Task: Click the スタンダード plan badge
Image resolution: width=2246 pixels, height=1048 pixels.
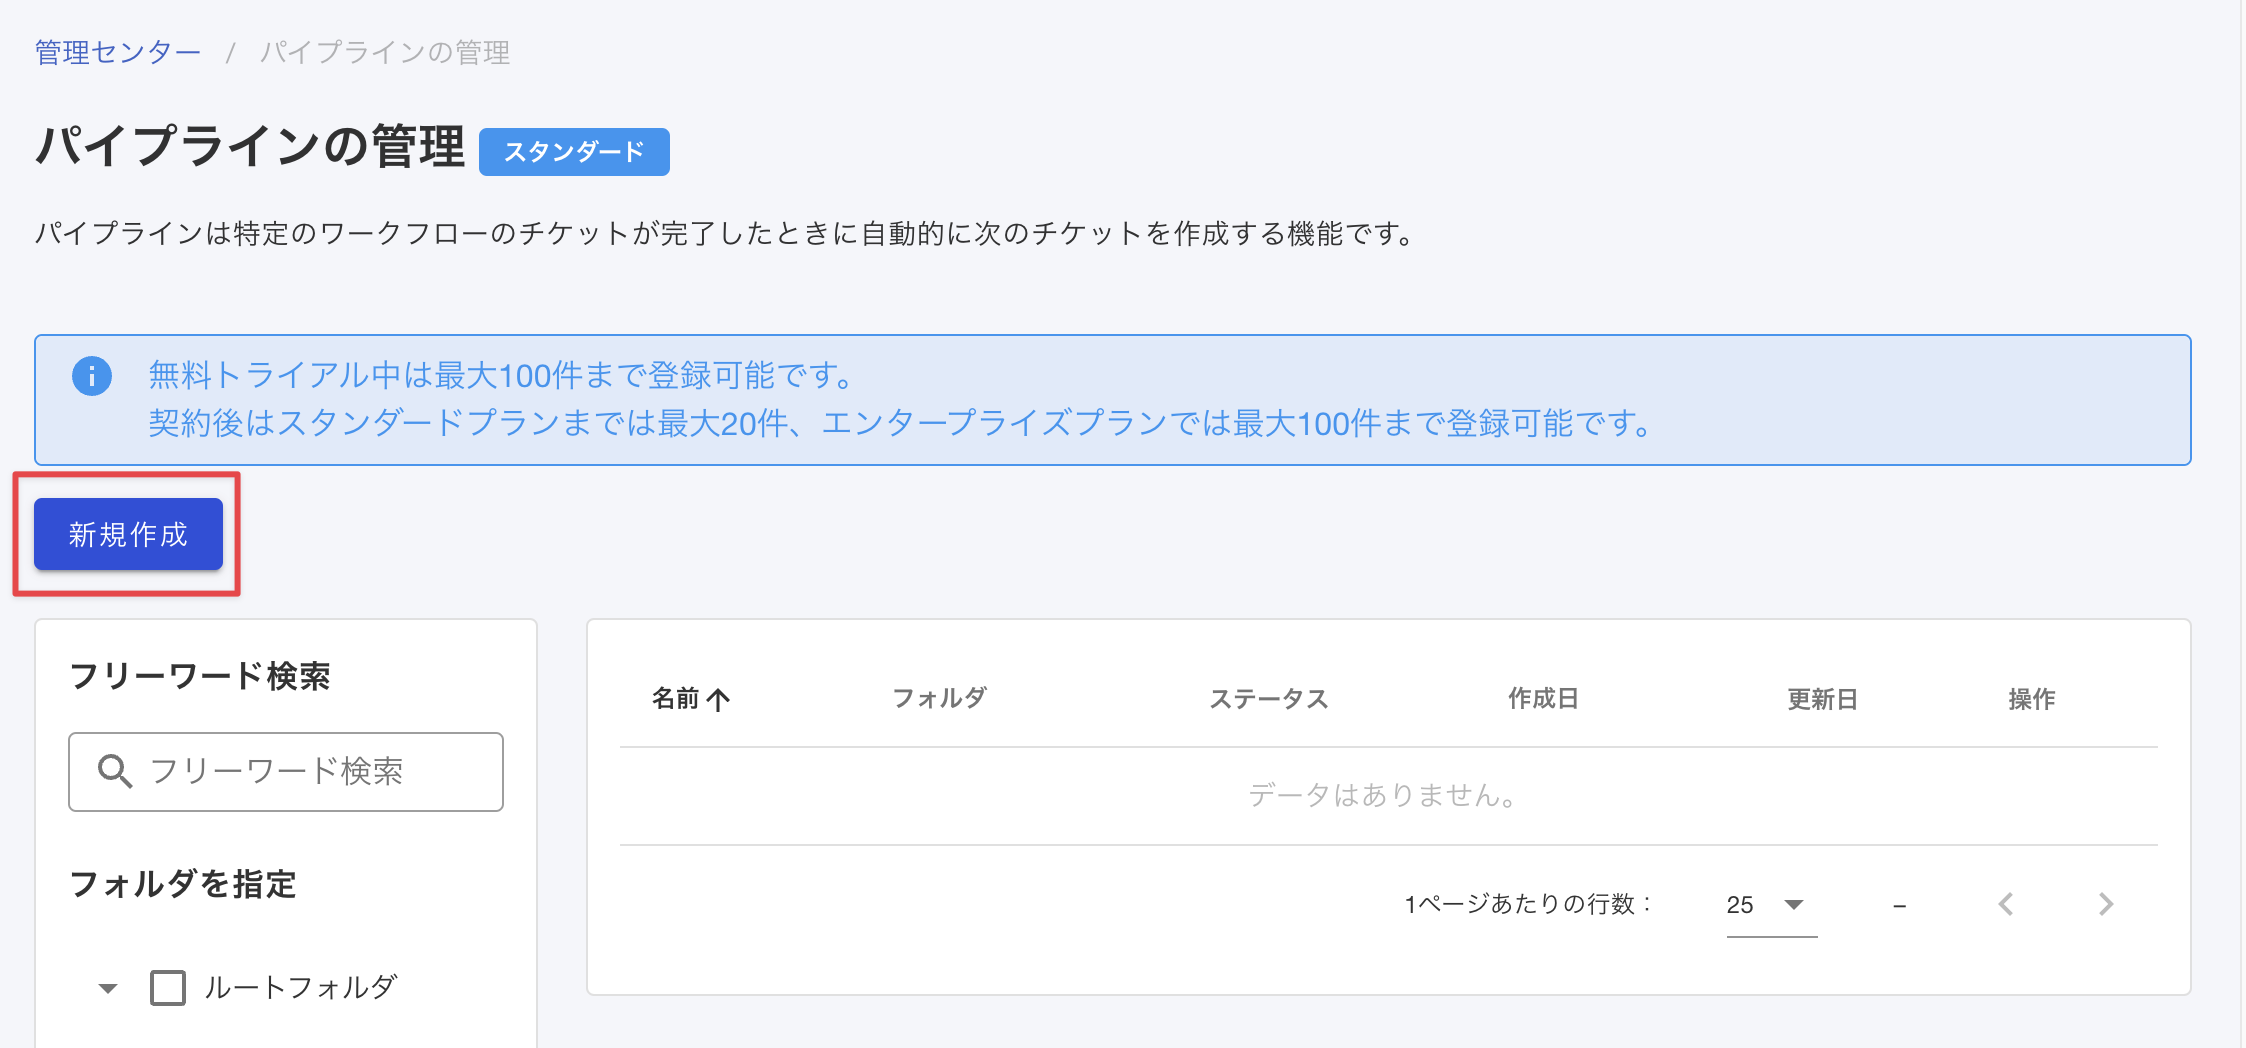Action: [574, 152]
